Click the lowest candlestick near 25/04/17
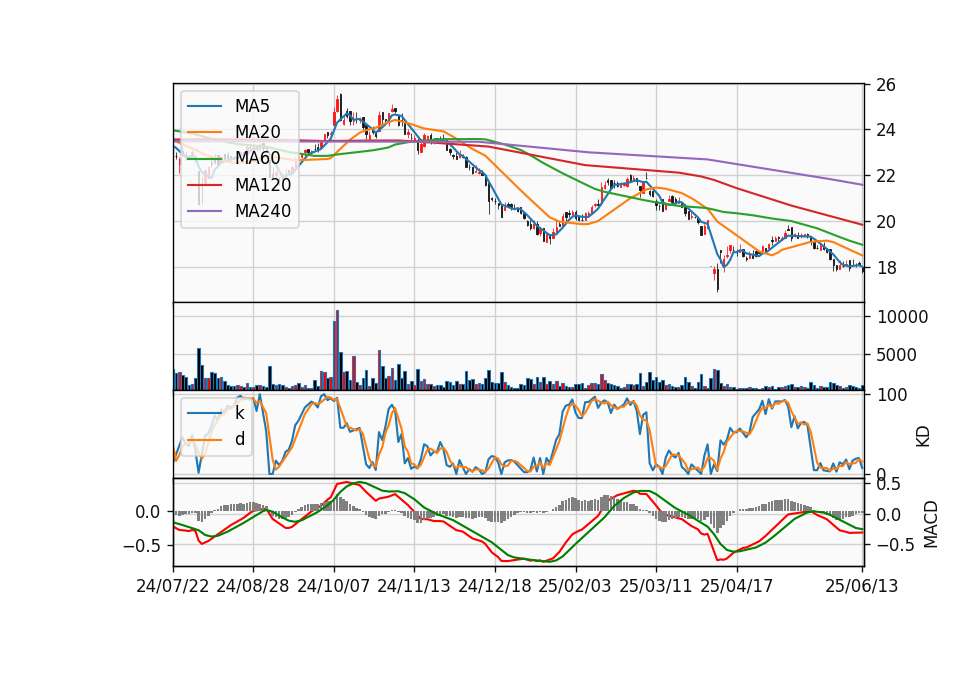 click(718, 279)
